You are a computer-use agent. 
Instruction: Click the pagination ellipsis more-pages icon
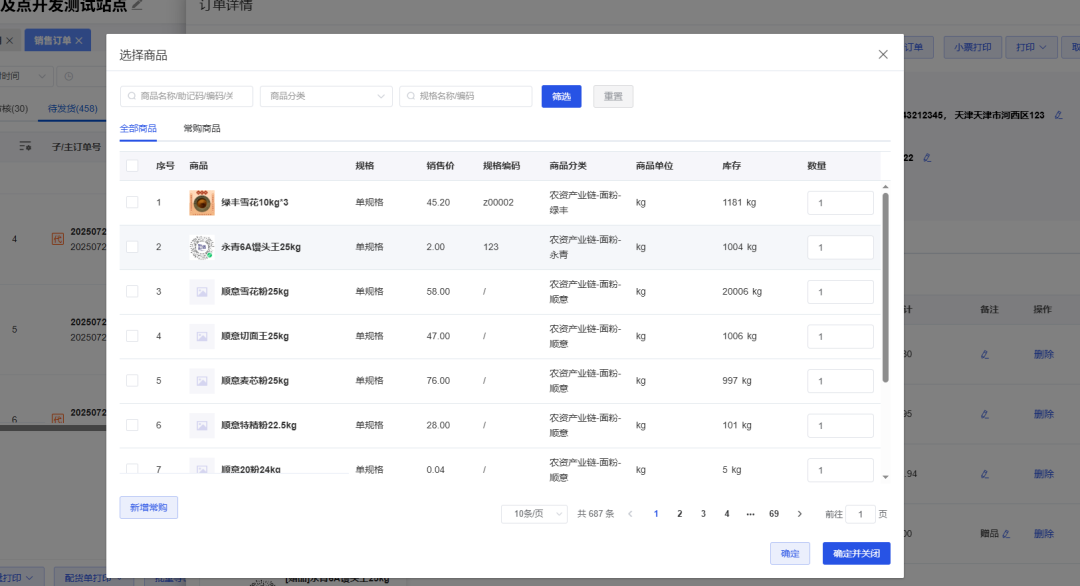[751, 514]
